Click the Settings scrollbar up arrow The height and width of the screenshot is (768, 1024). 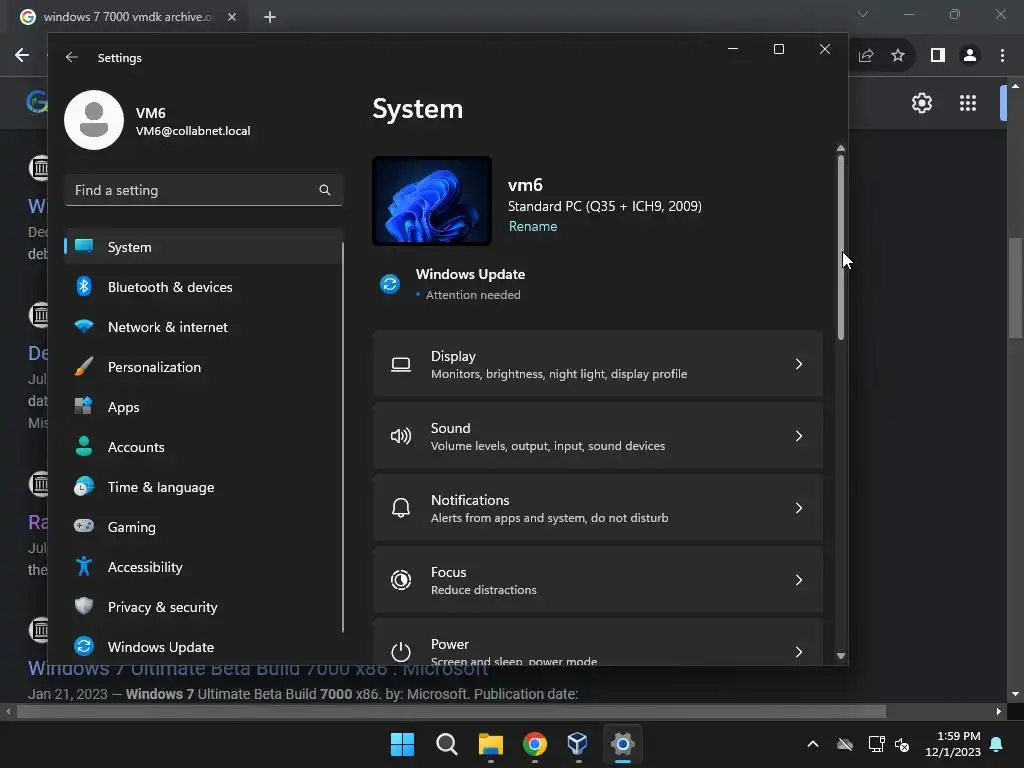(840, 148)
